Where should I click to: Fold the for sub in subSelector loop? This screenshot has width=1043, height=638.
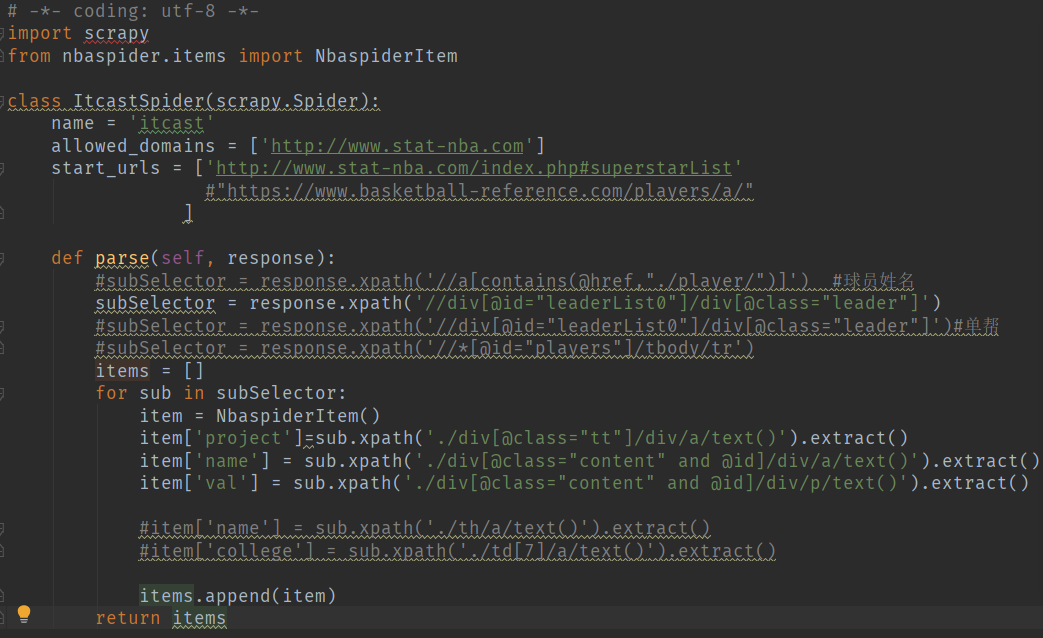3,394
